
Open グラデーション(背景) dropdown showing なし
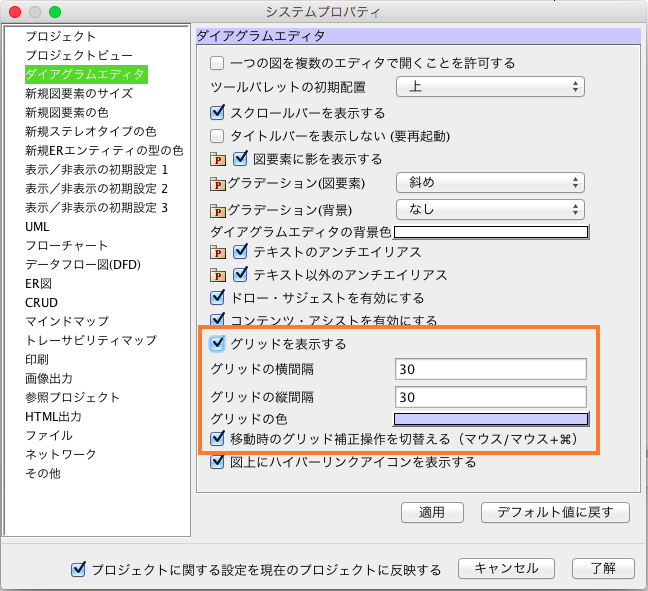pyautogui.click(x=490, y=209)
